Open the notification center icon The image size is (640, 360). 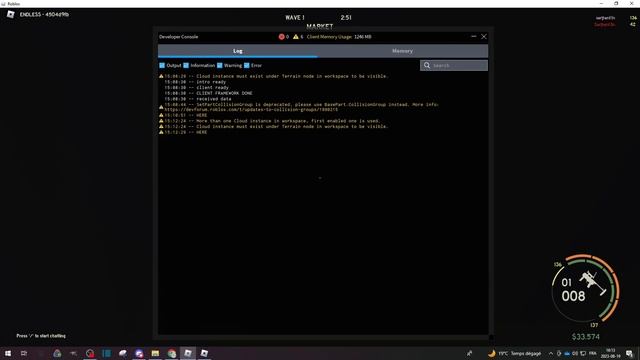629,353
